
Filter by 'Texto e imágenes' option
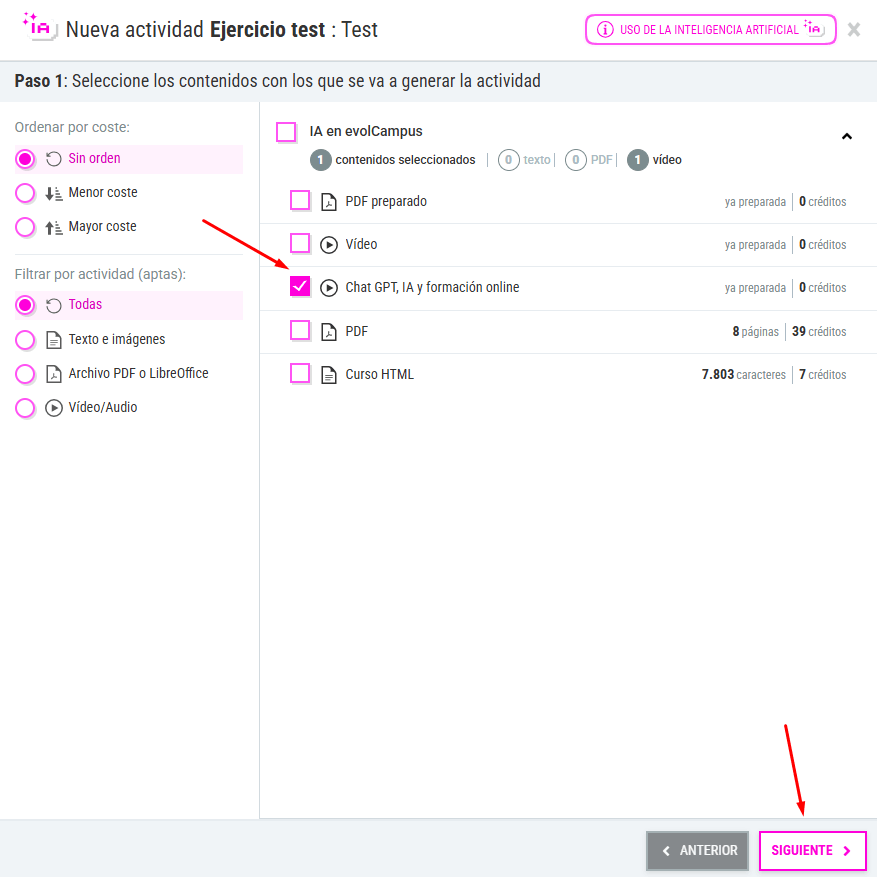(25, 340)
